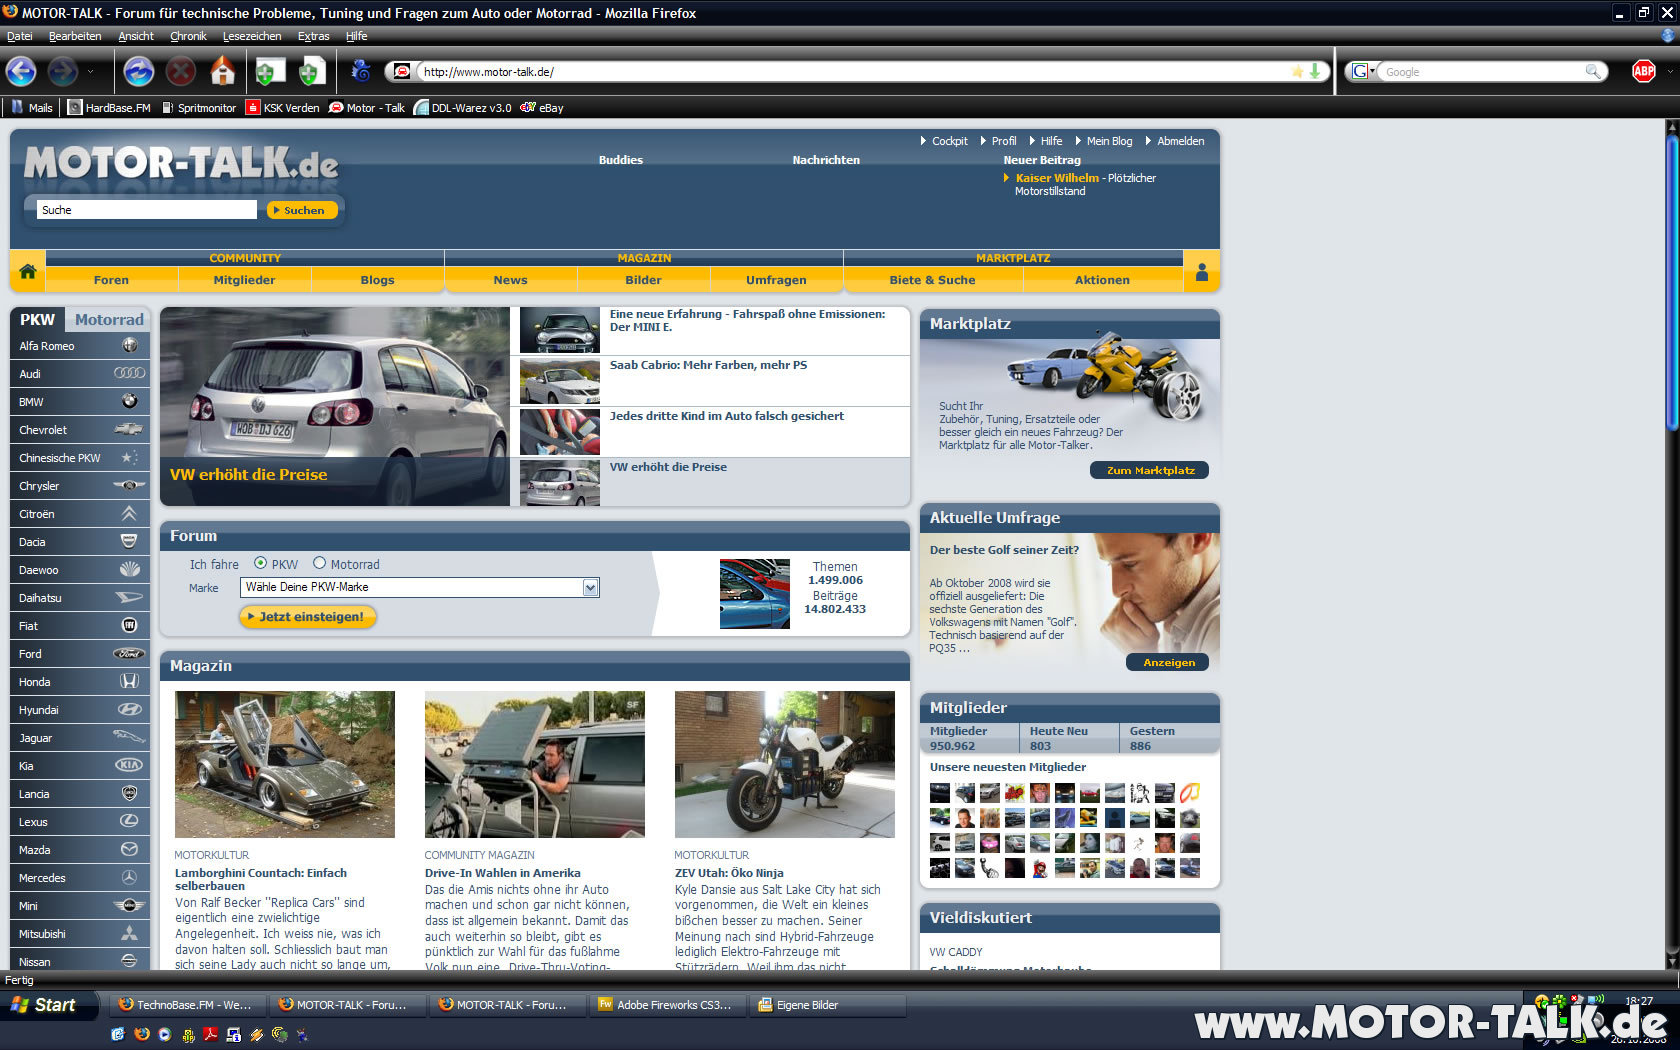The height and width of the screenshot is (1050, 1680).
Task: Open the Abmelden link
Action: click(x=1180, y=141)
